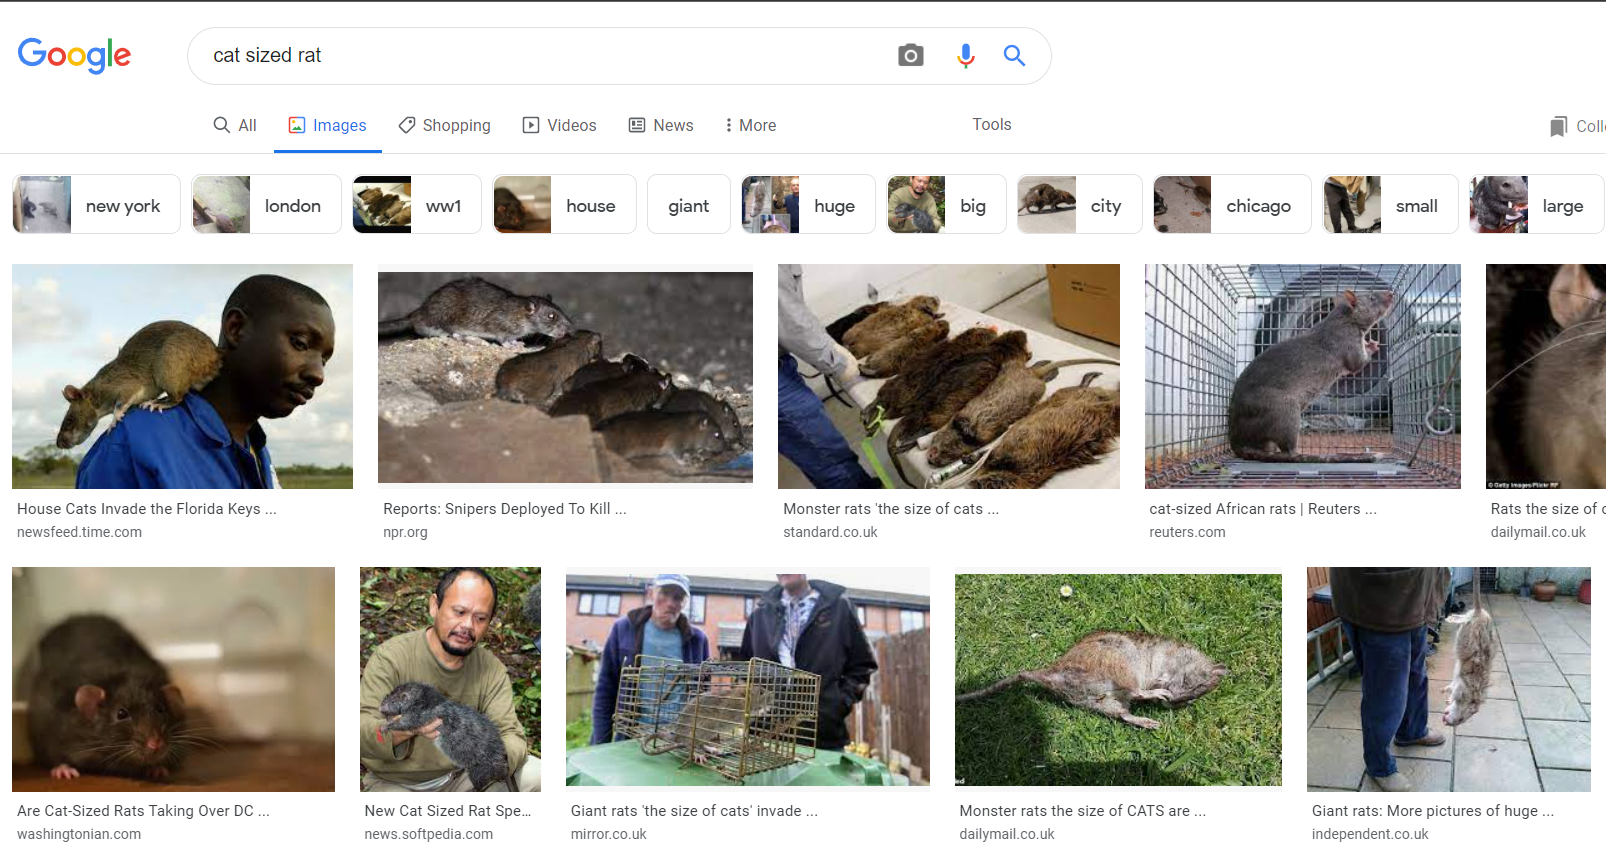Filter by 'london' chip

point(266,205)
